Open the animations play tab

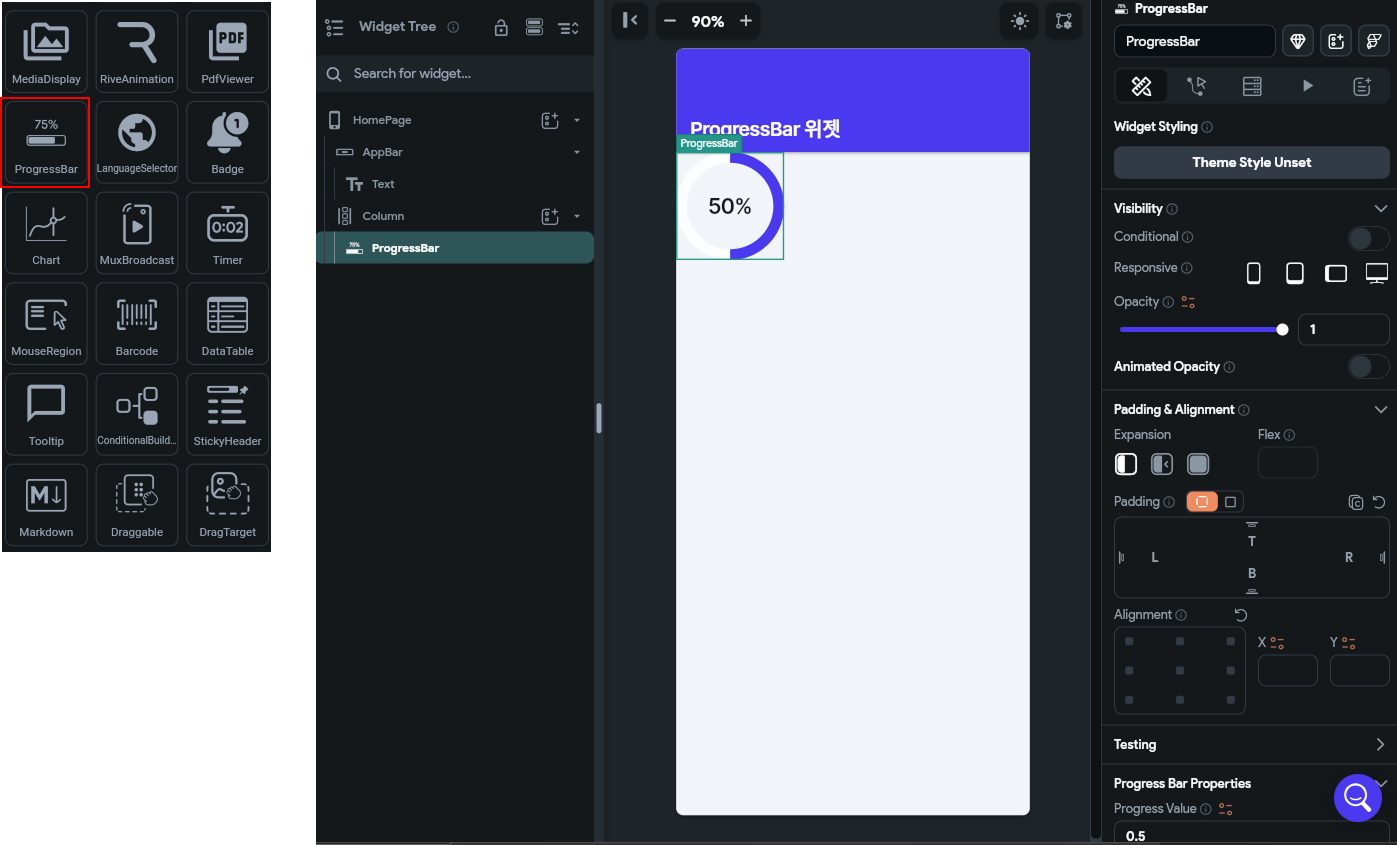(1307, 86)
